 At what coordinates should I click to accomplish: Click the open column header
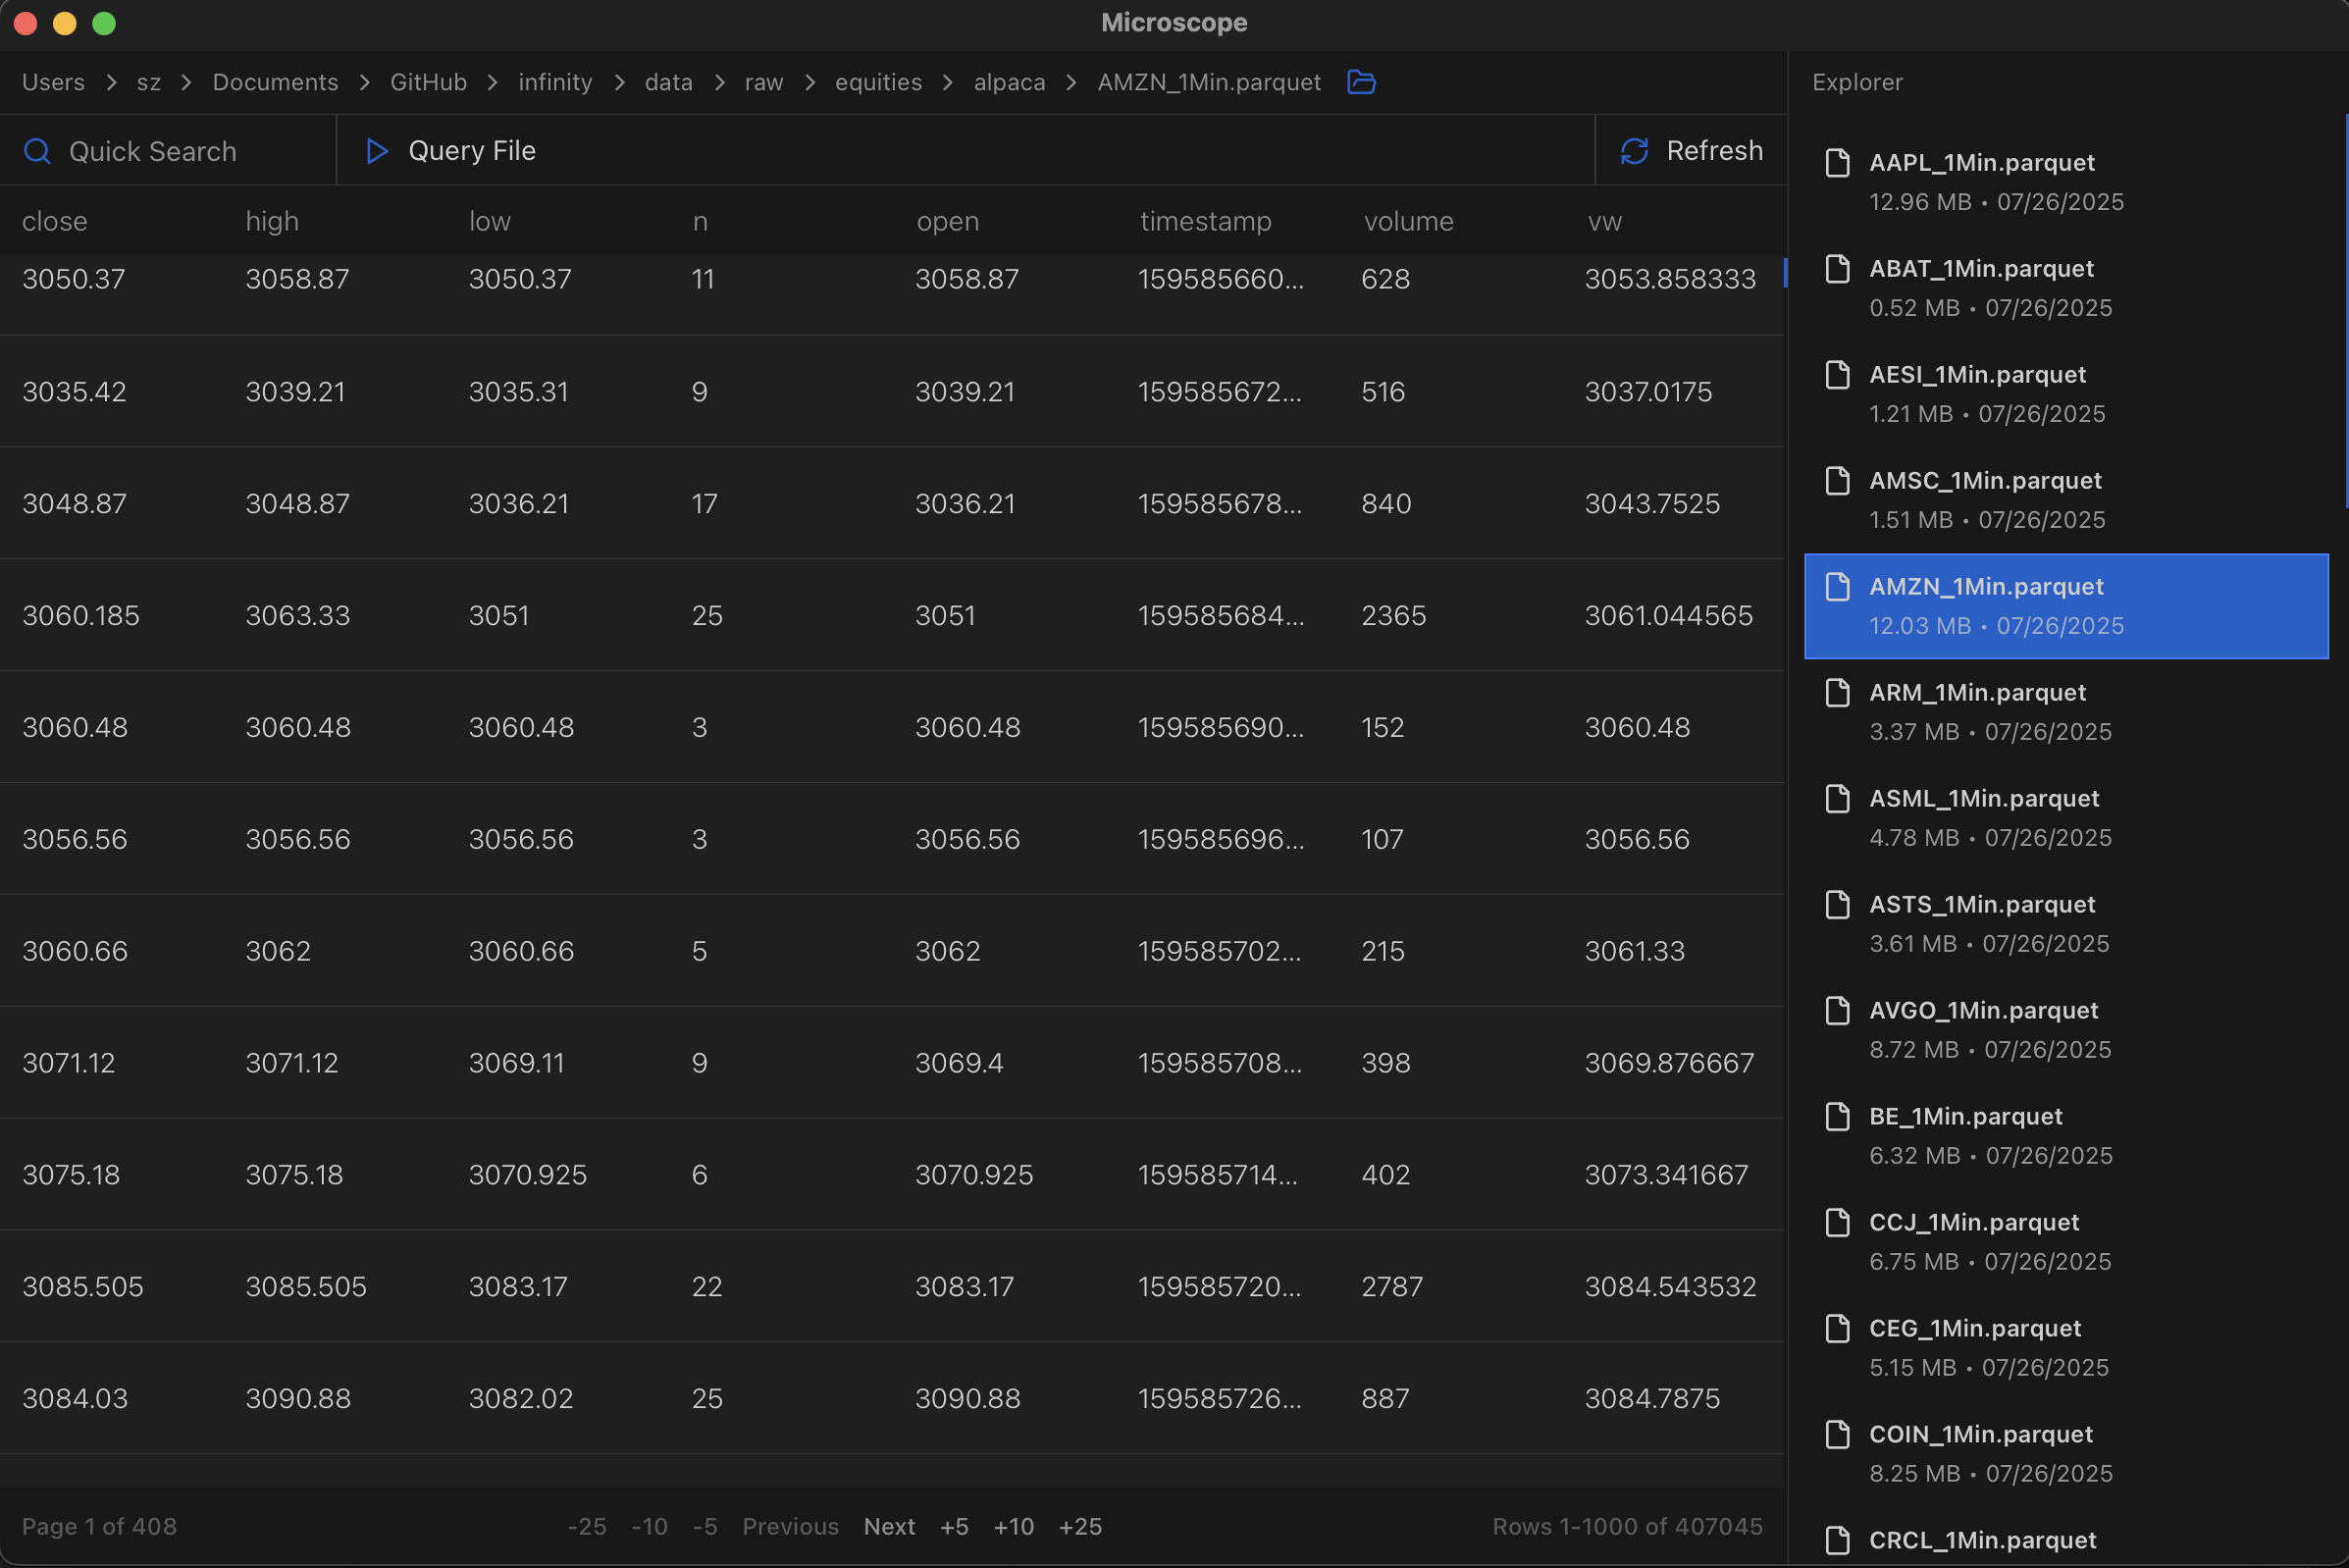[x=947, y=221]
